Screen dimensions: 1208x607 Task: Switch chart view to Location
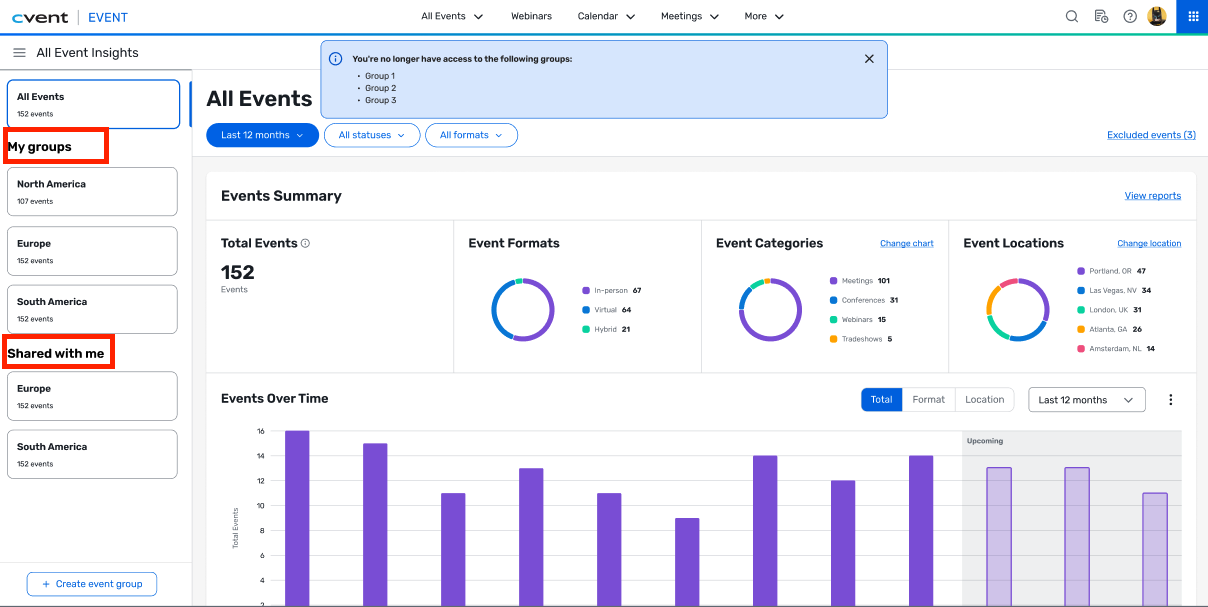click(984, 400)
